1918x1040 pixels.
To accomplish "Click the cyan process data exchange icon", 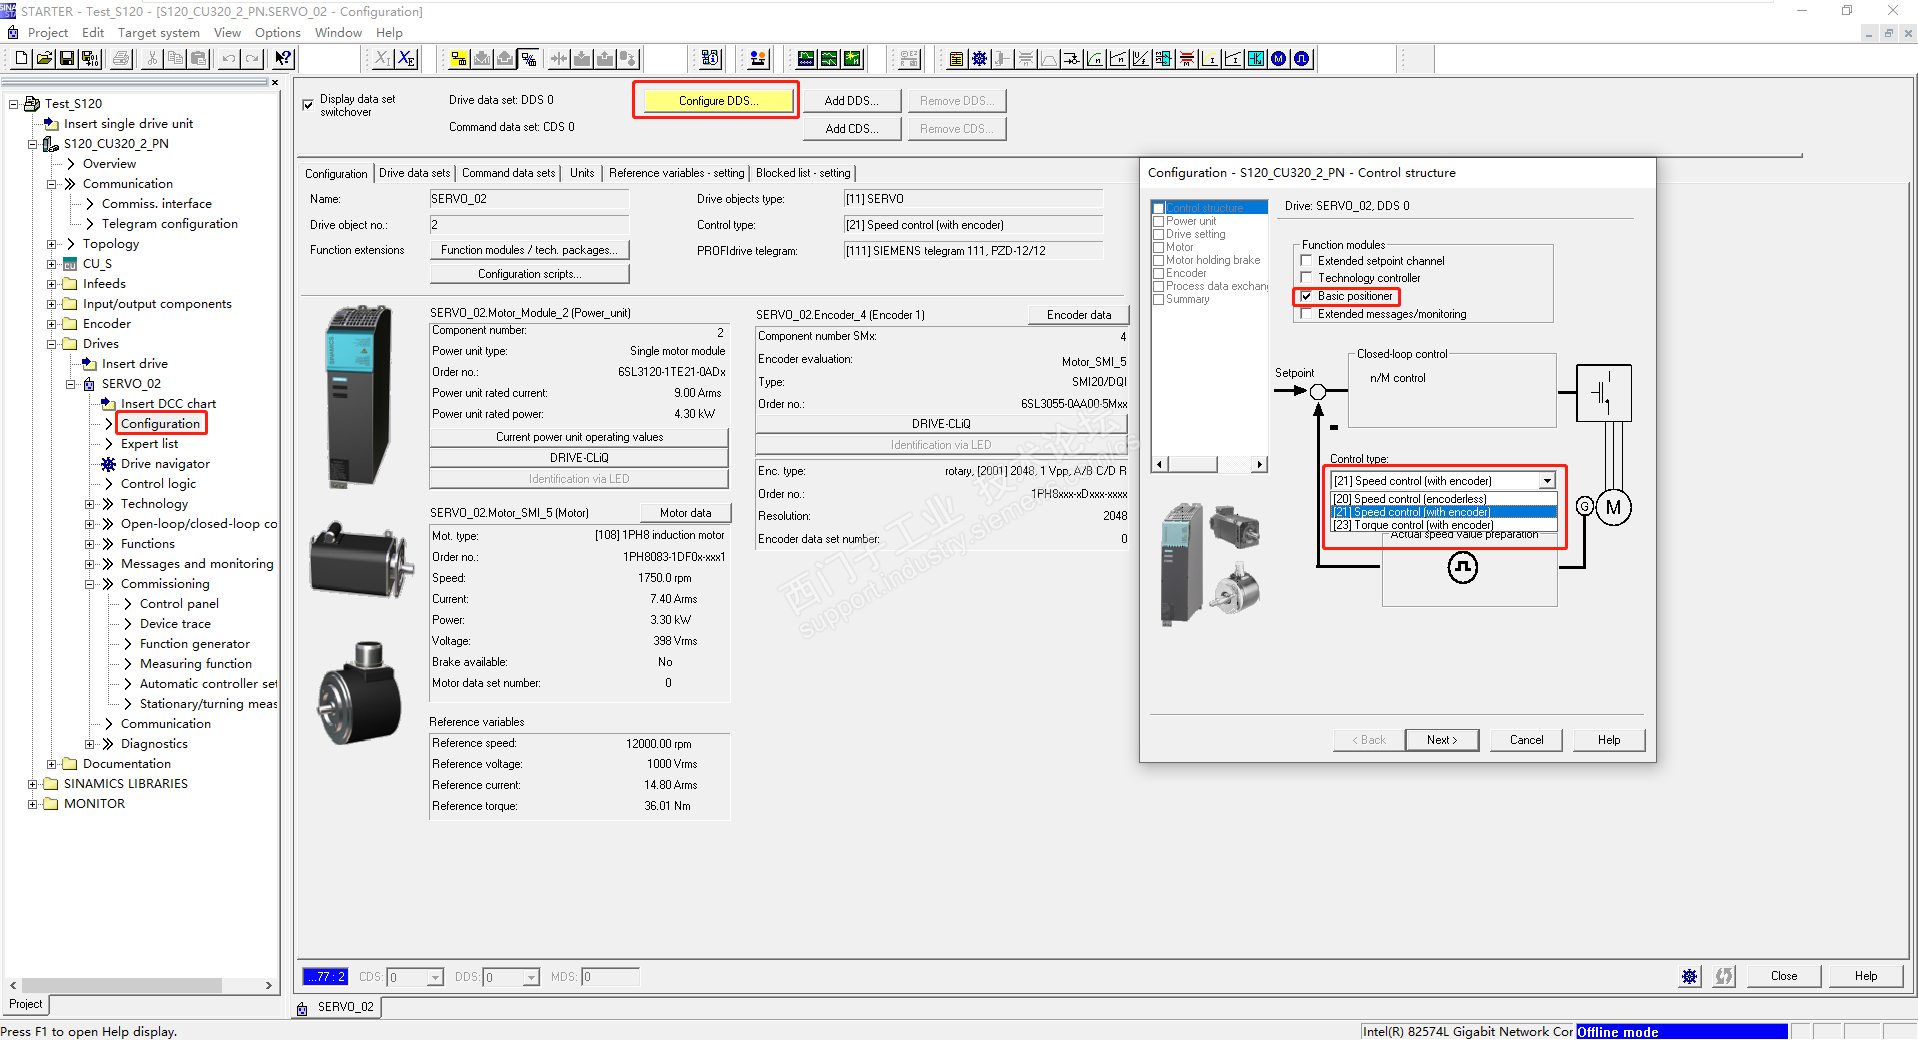I will (x=1164, y=59).
